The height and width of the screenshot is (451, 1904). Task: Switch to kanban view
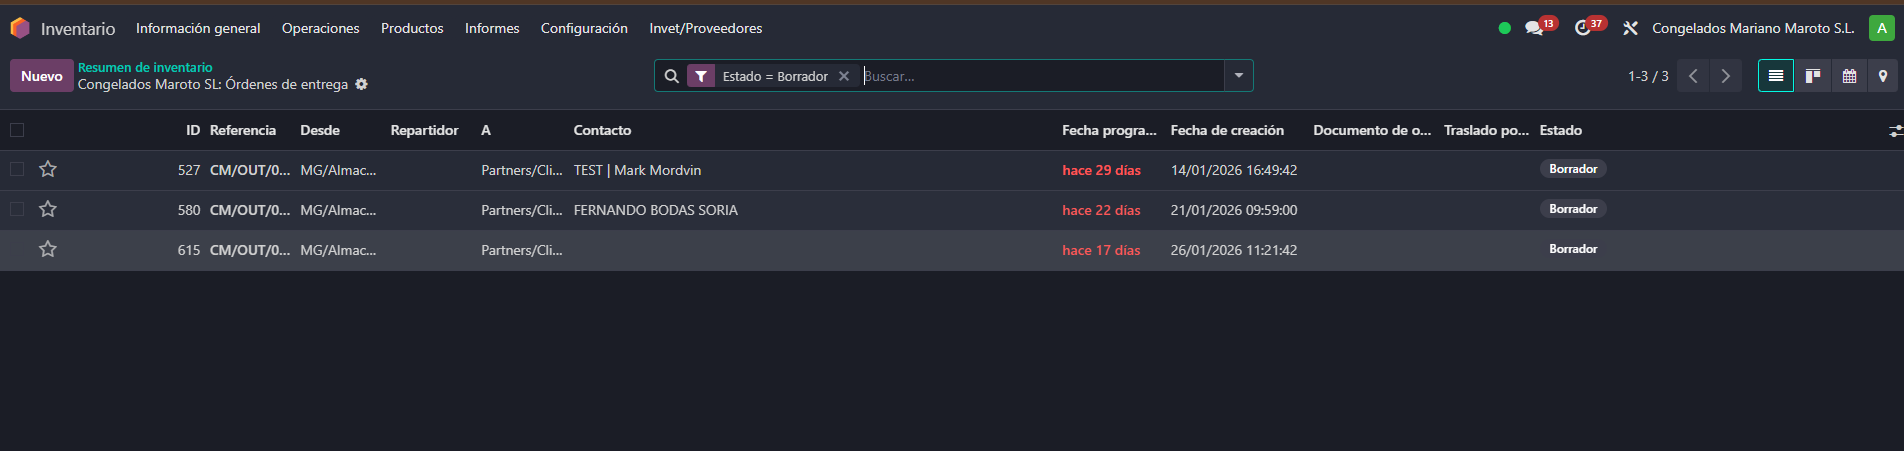tap(1812, 76)
